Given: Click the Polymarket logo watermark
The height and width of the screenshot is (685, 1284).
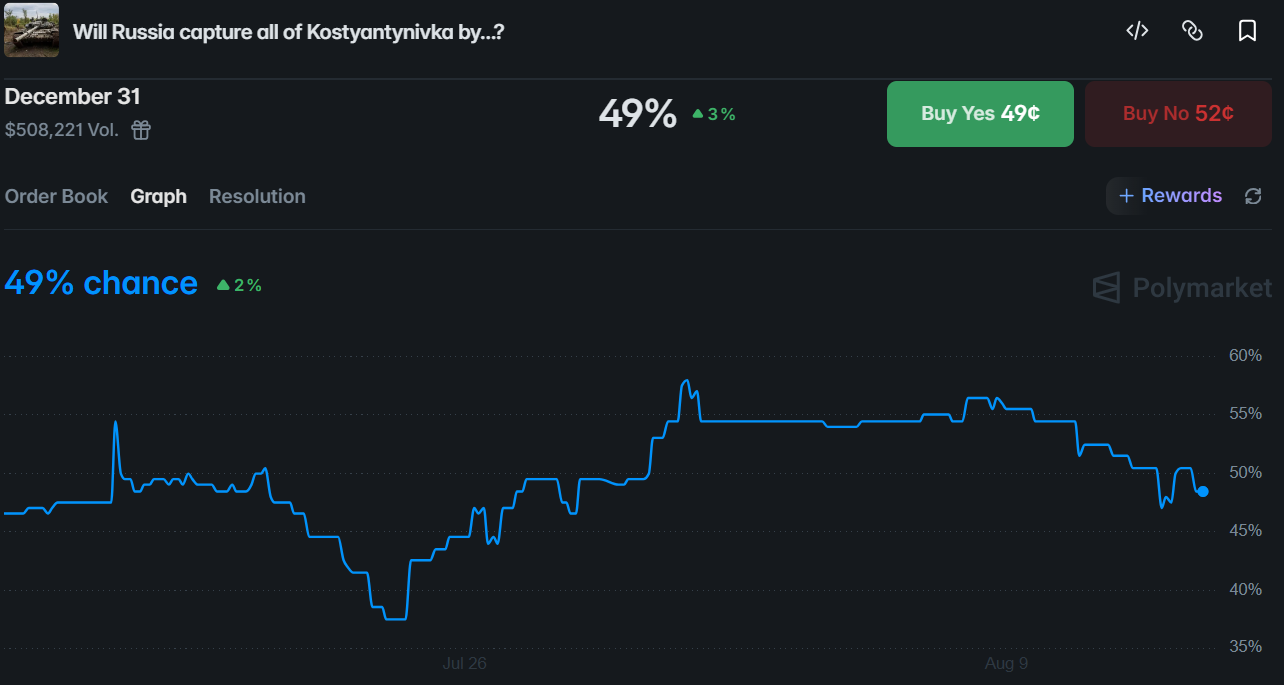Looking at the screenshot, I should pos(1183,288).
